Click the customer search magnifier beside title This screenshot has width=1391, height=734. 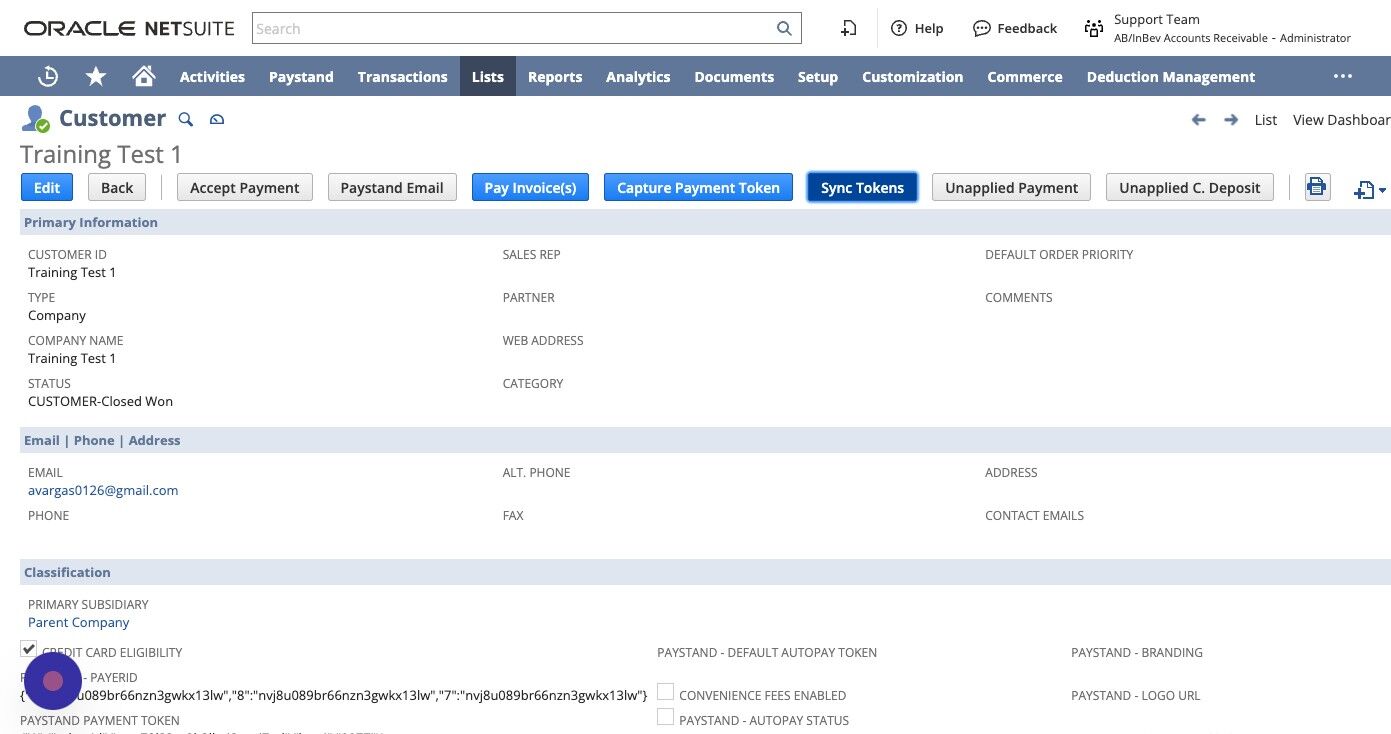(x=185, y=119)
